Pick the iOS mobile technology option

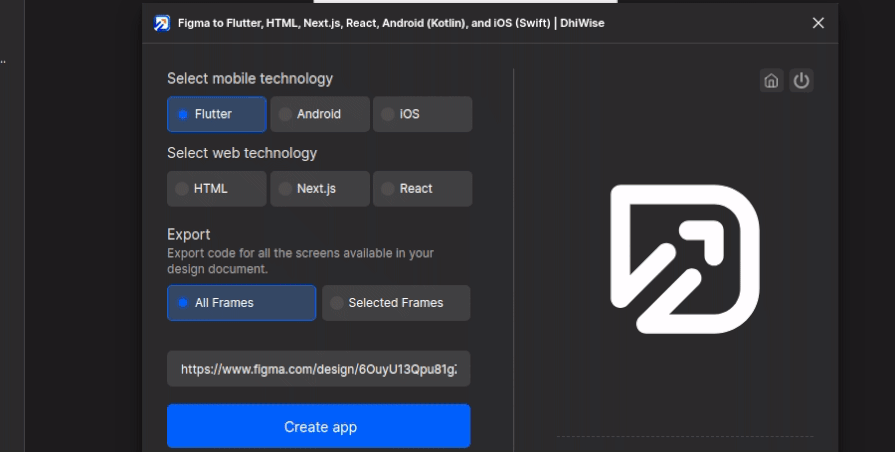pos(422,115)
